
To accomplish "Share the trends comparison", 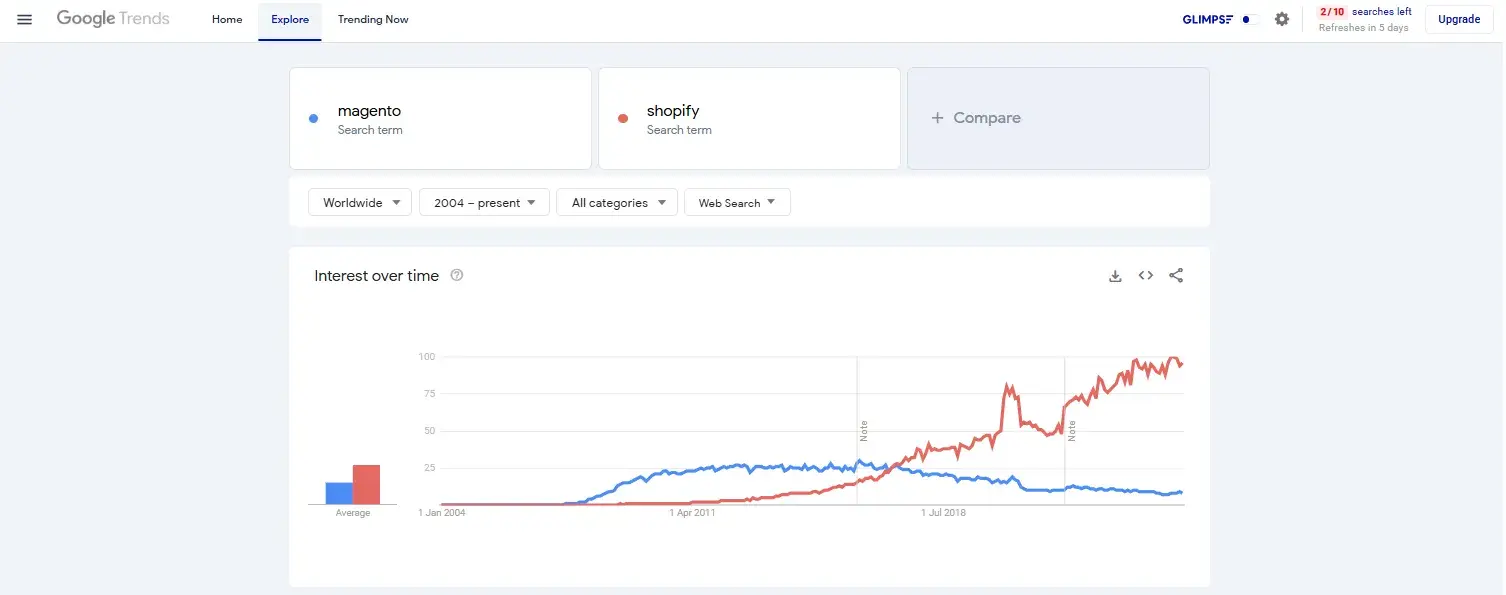I will click(x=1176, y=275).
